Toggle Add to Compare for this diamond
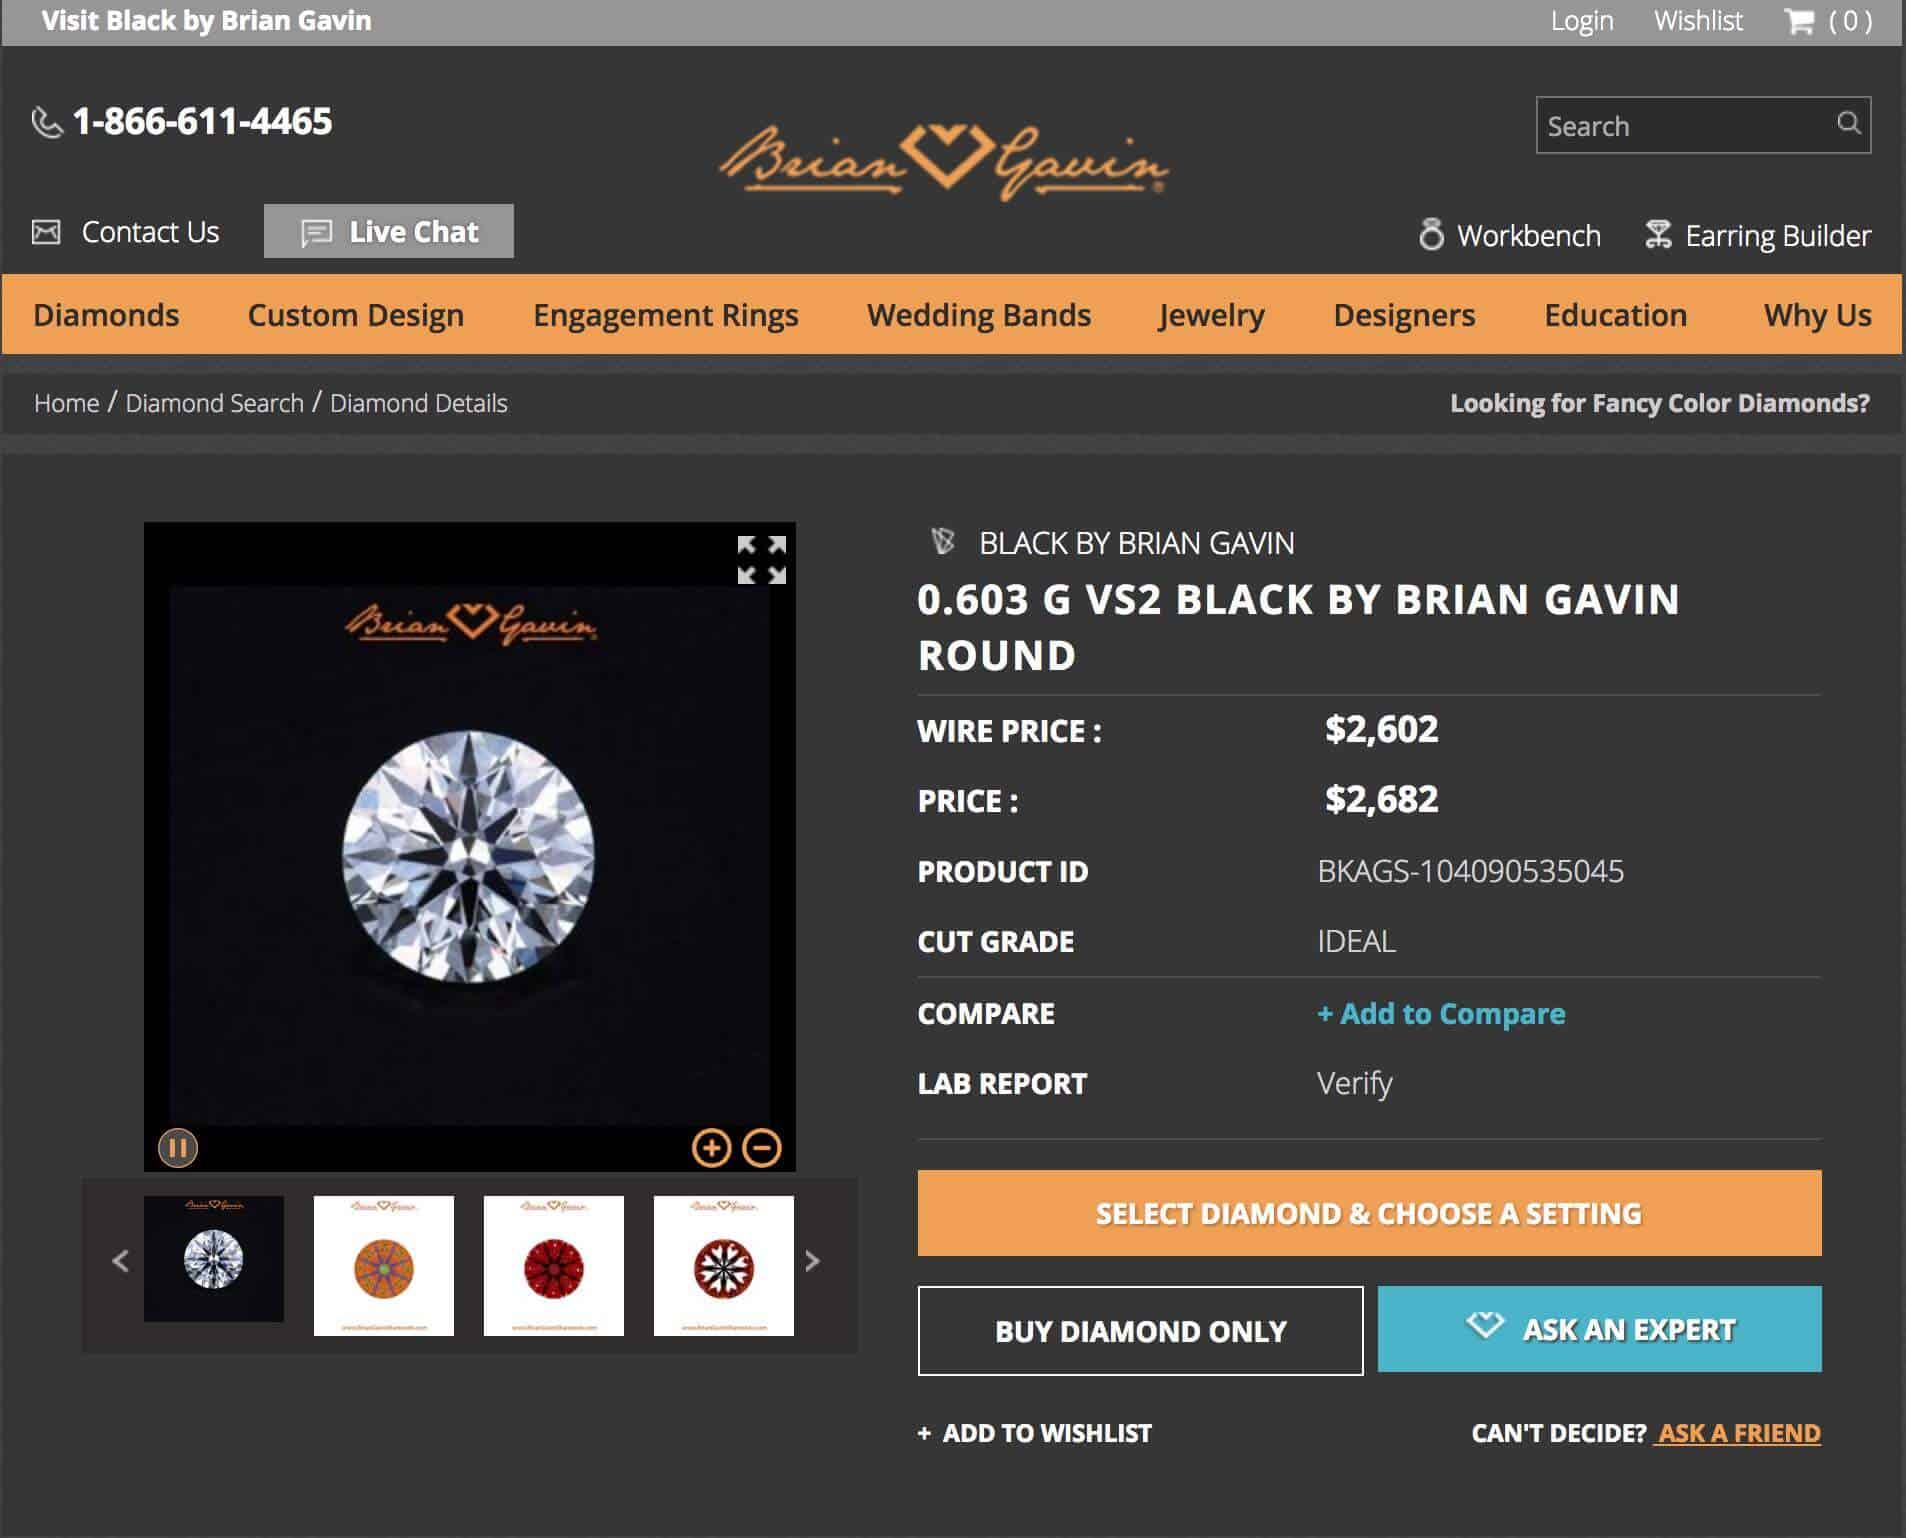 tap(1441, 1013)
